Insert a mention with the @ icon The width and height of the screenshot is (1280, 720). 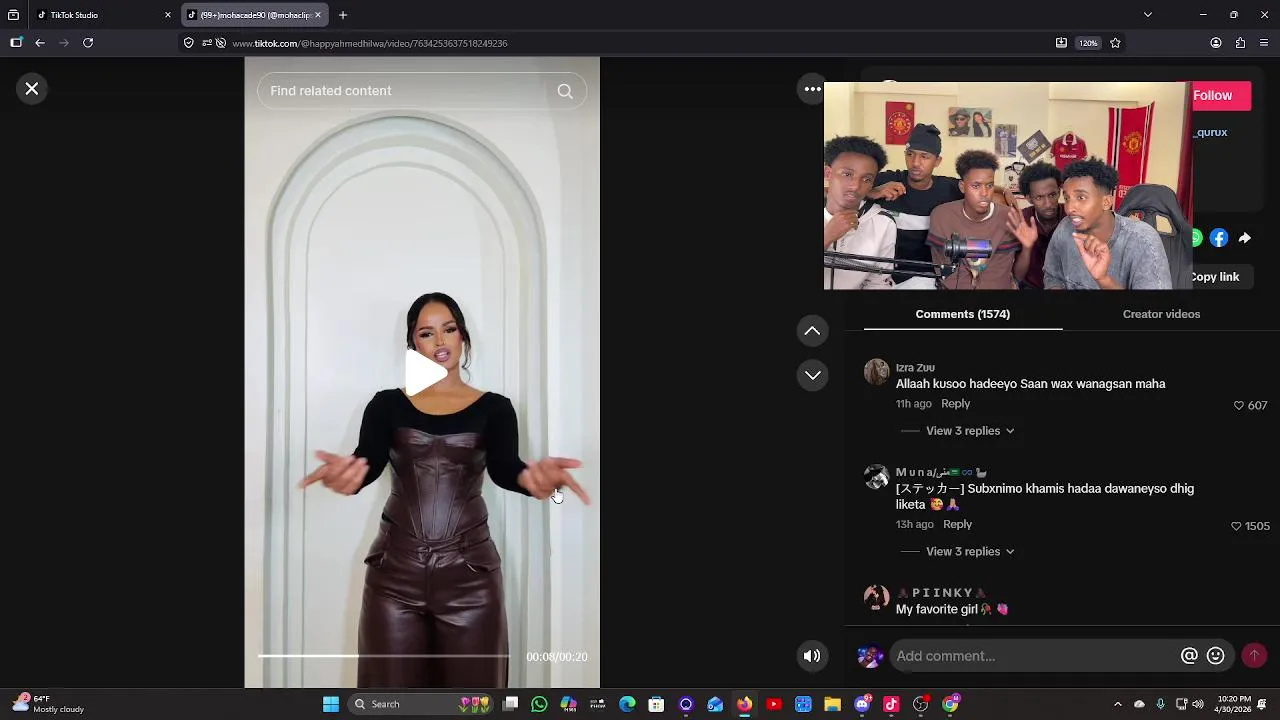point(1189,656)
